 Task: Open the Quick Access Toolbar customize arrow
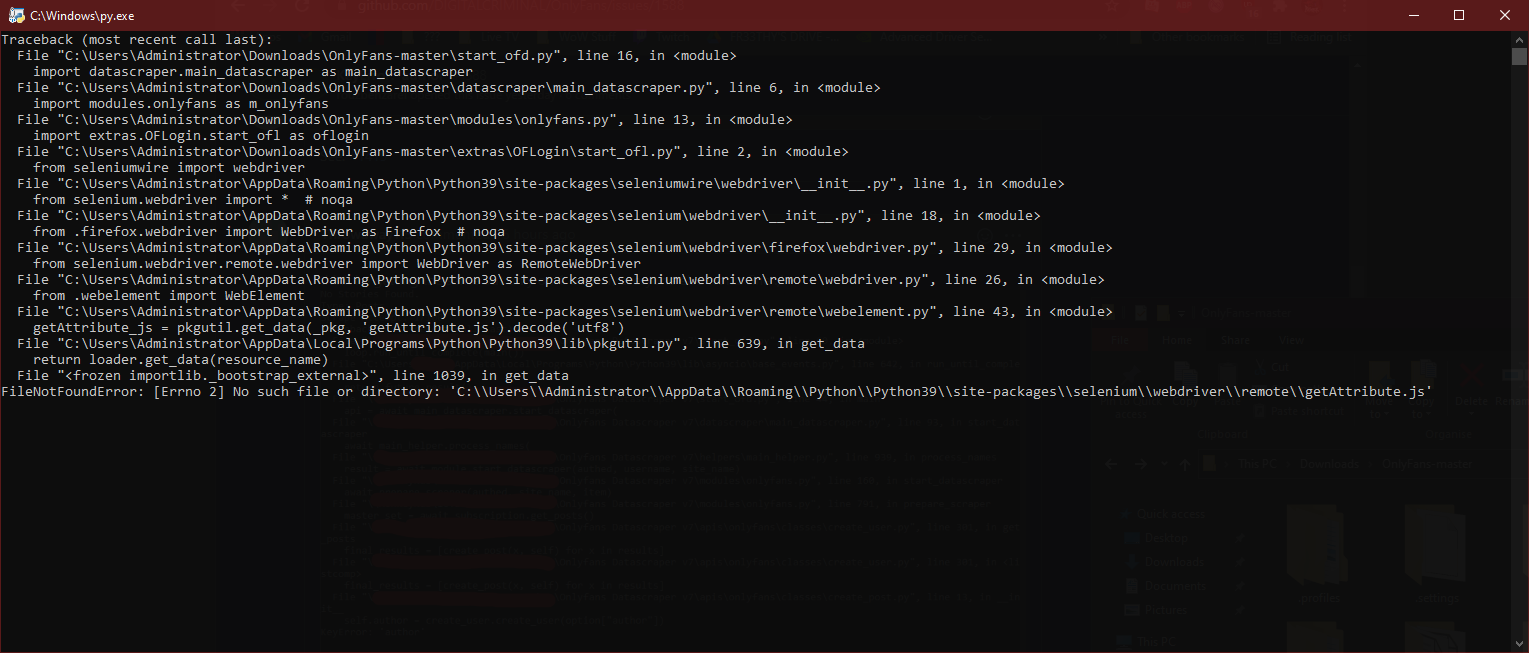pyautogui.click(x=1181, y=312)
